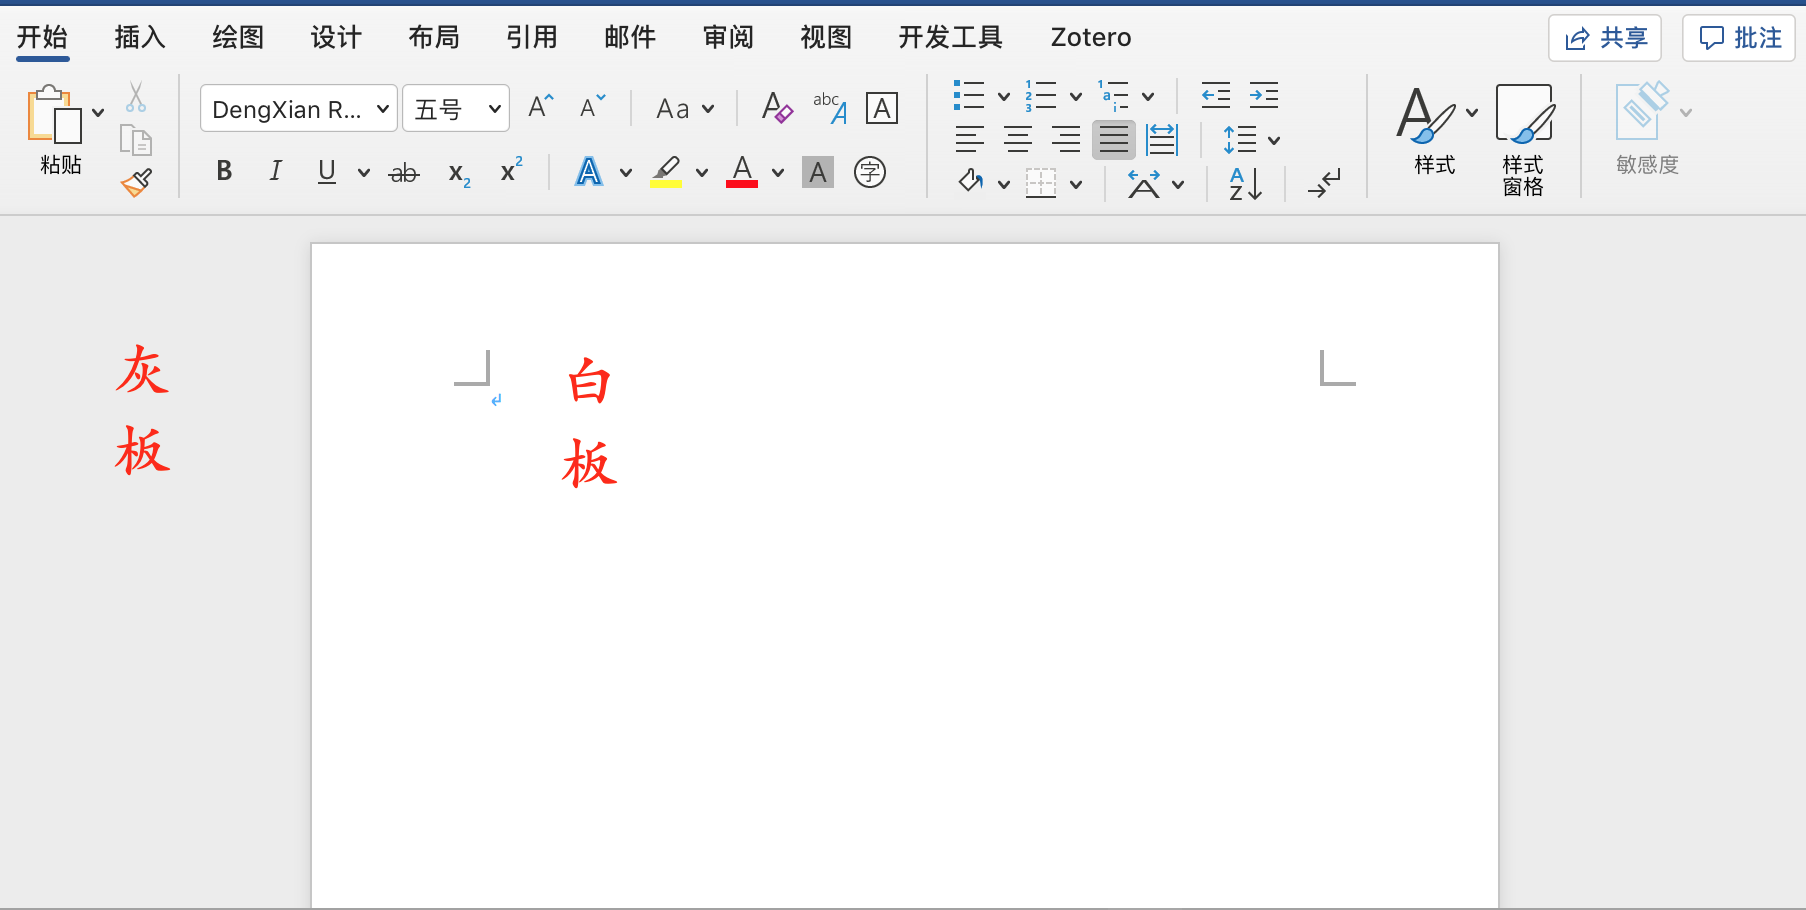This screenshot has height=910, width=1806.
Task: Cut selection with the scissors icon
Action: click(136, 97)
